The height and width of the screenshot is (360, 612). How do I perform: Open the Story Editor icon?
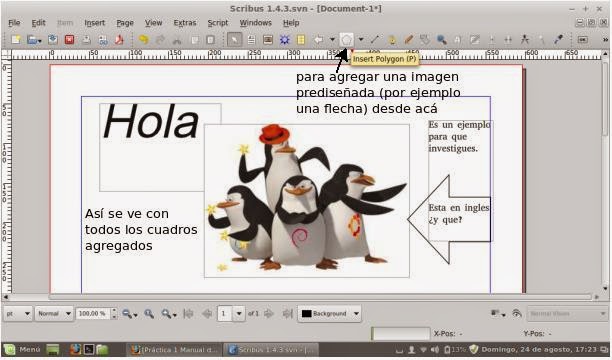[475, 39]
